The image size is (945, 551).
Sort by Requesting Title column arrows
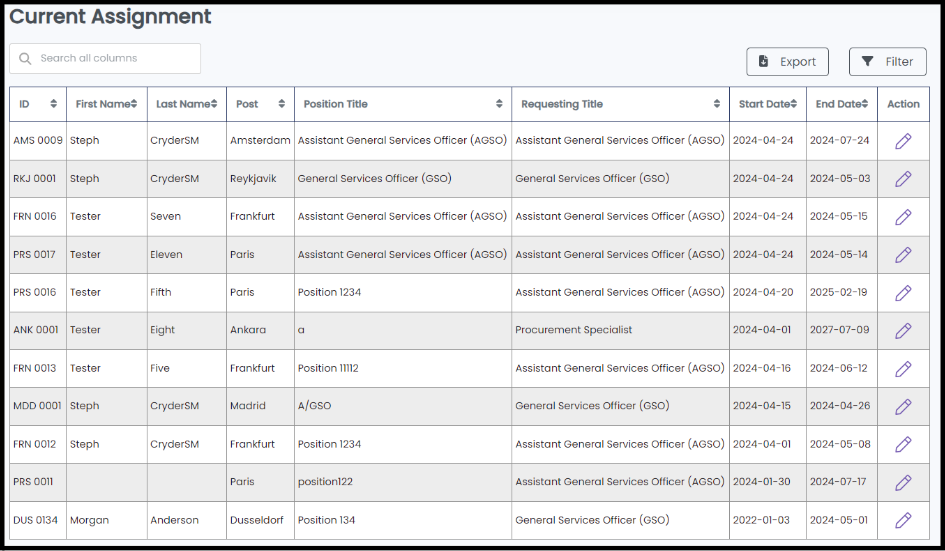coord(717,104)
